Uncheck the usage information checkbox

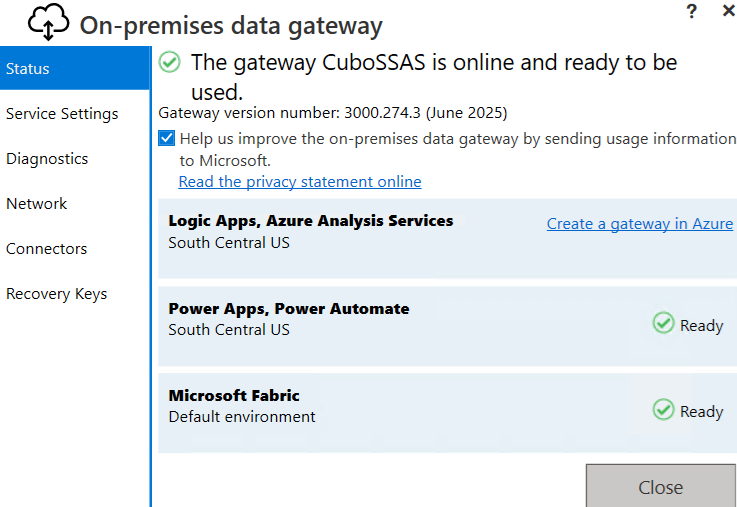[x=167, y=139]
